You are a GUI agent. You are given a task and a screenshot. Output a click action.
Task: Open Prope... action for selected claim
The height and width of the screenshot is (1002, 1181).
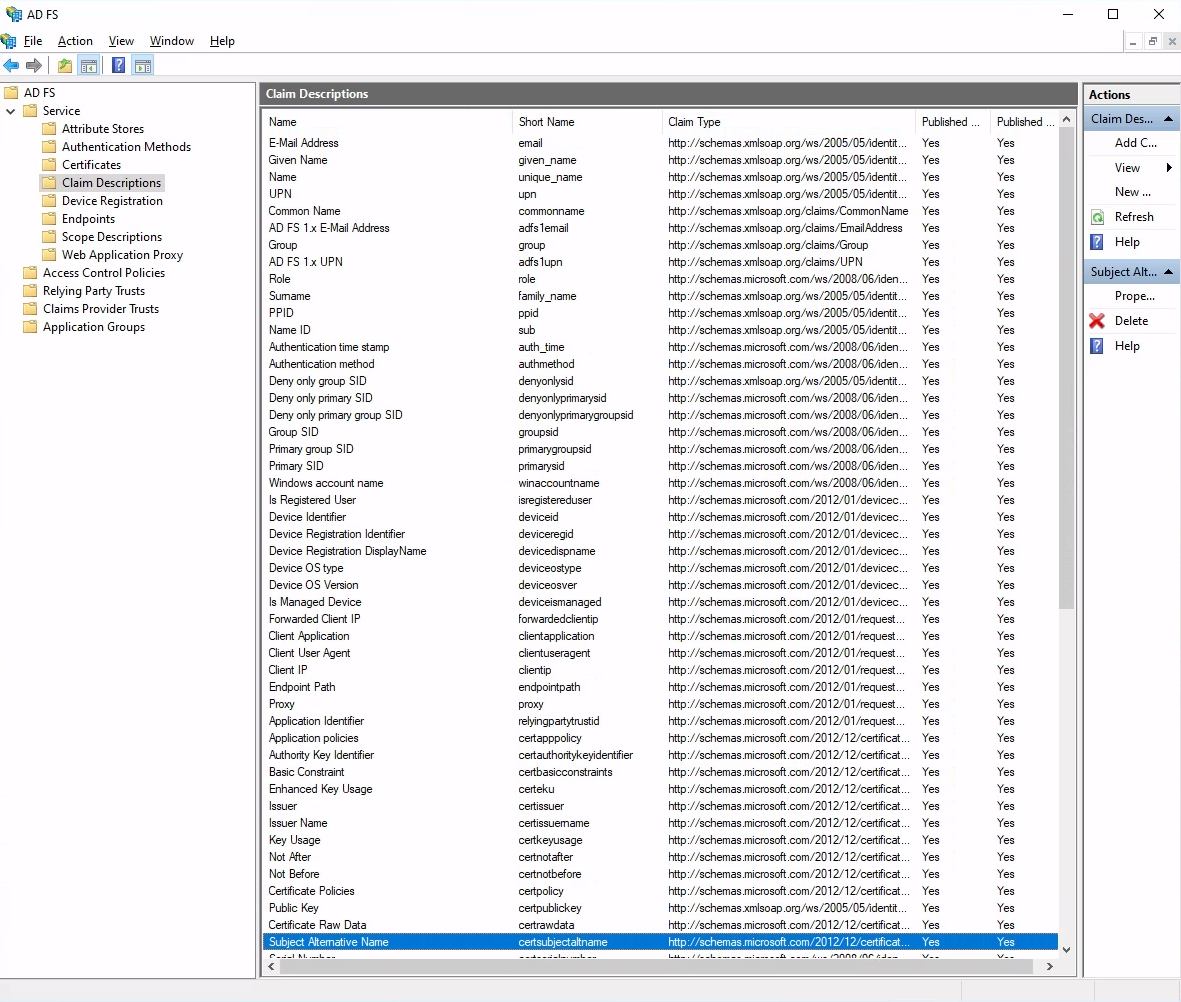[x=1135, y=296]
